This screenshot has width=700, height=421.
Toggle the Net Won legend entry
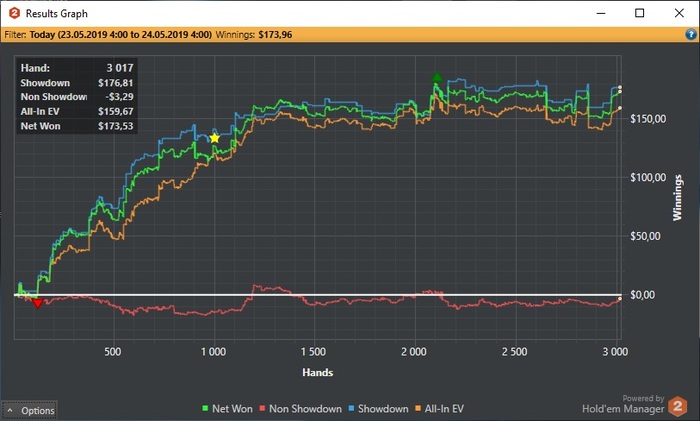point(227,408)
